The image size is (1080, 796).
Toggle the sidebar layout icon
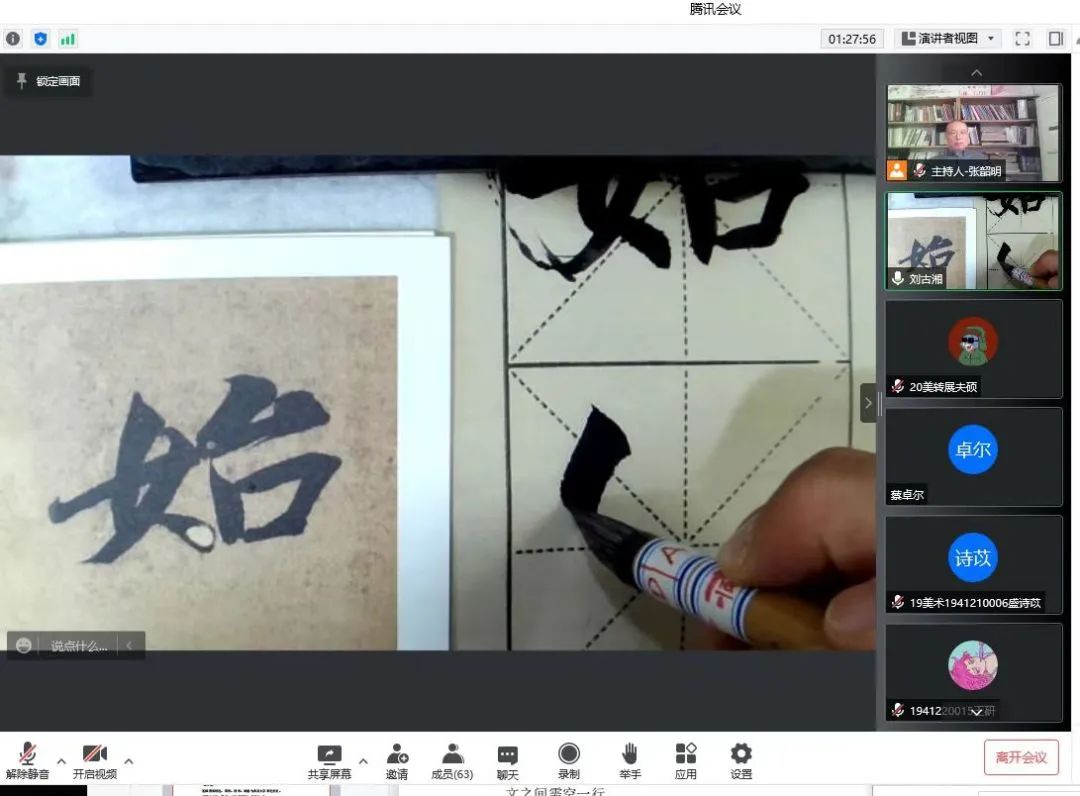(x=1055, y=39)
